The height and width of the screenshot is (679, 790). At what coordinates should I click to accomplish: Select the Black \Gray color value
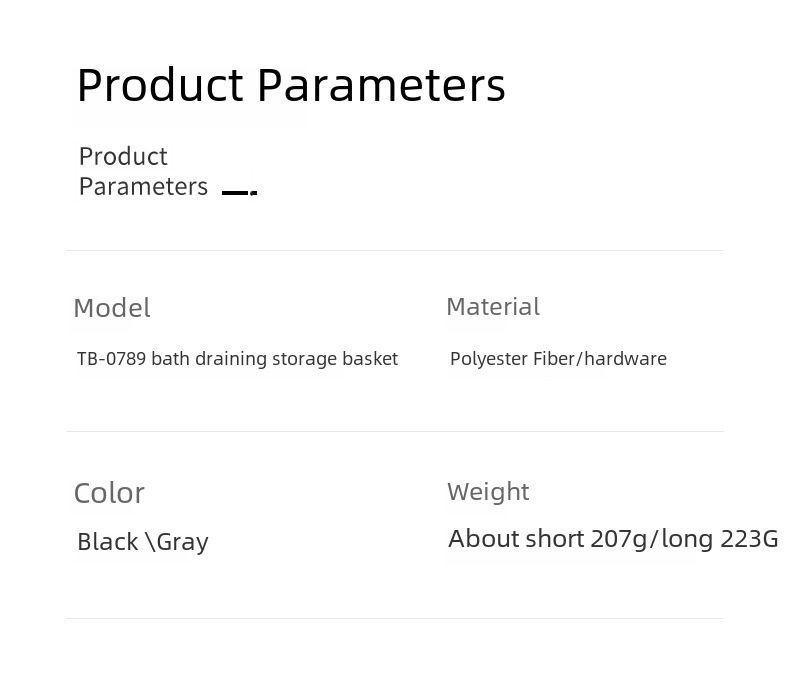[x=143, y=542]
